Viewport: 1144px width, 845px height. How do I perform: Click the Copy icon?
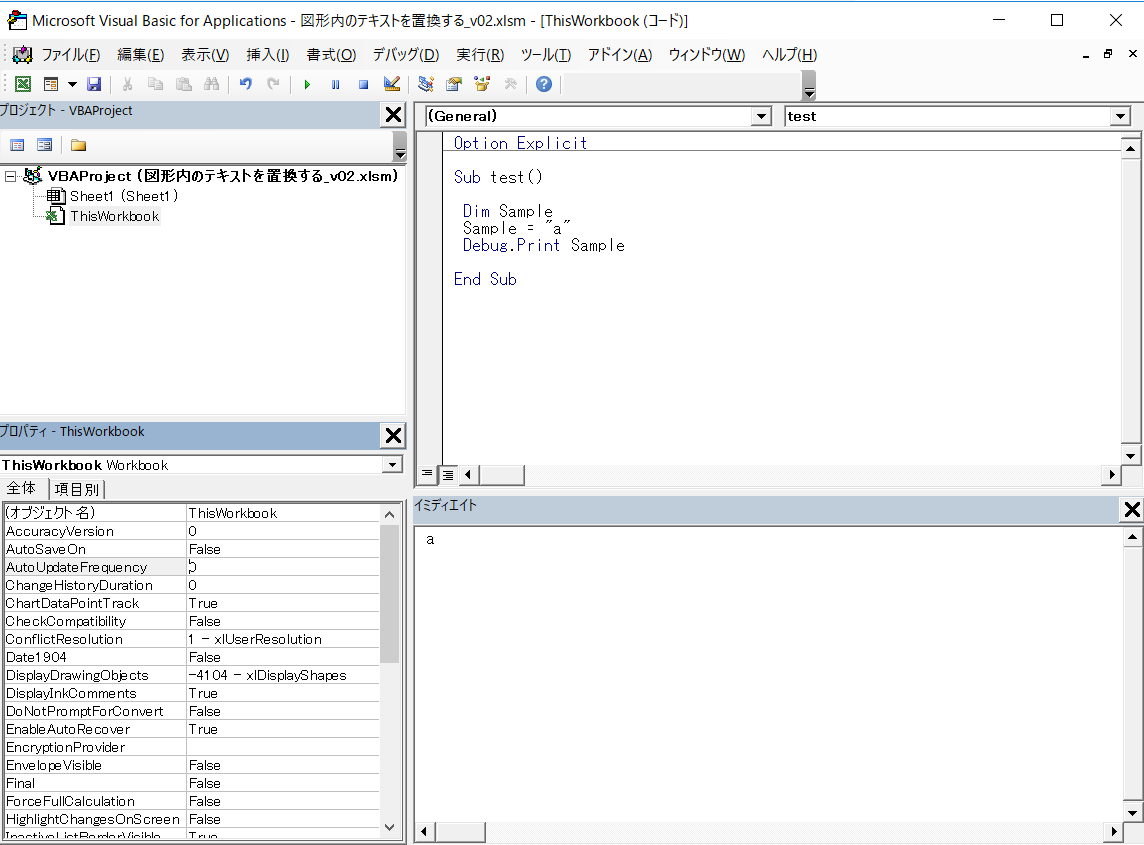(155, 84)
